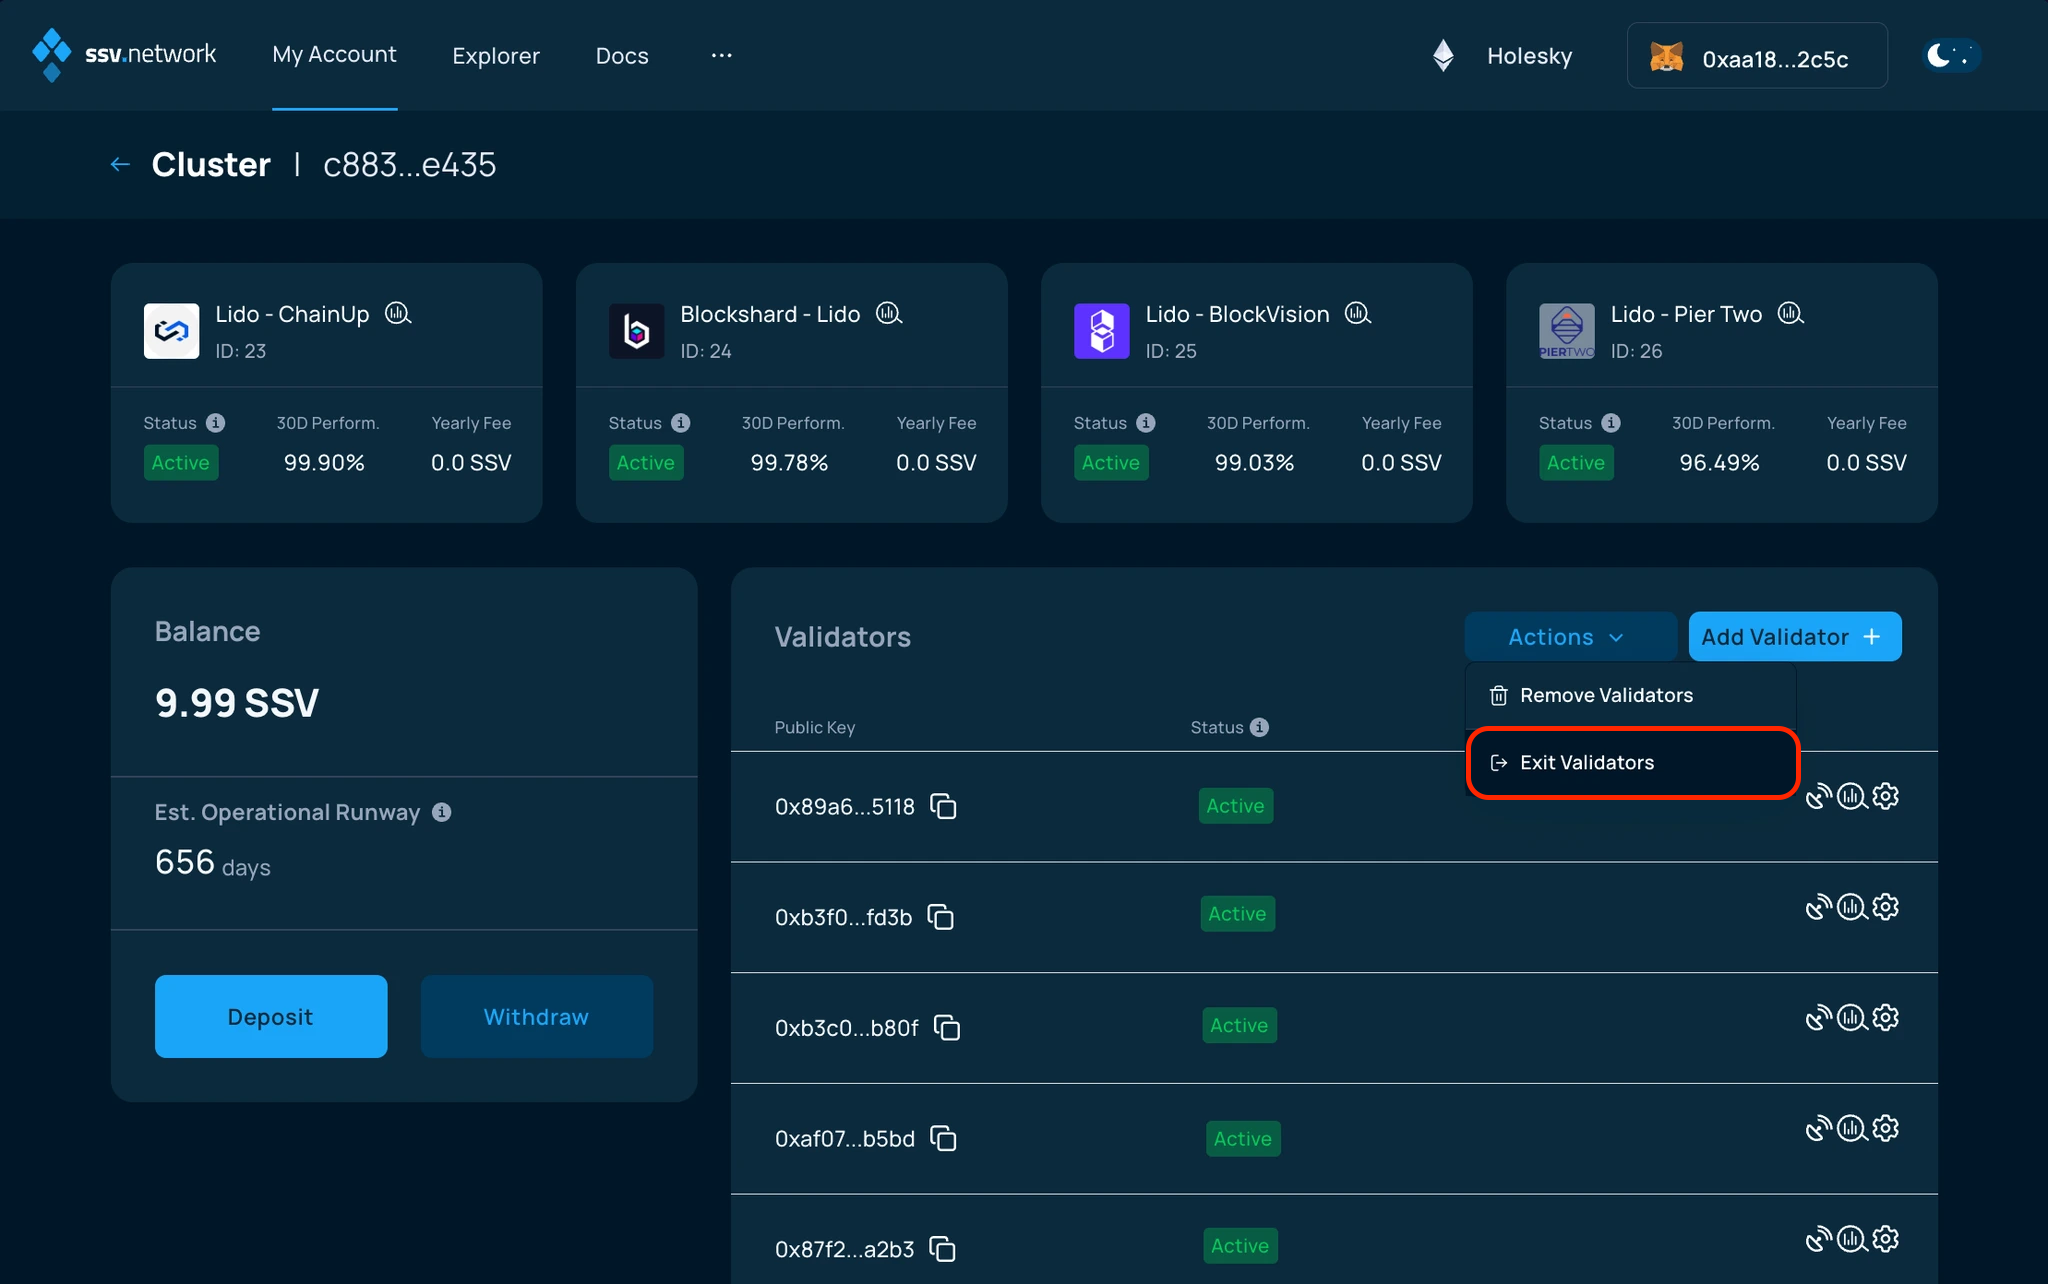This screenshot has height=1284, width=2048.
Task: Show Status info for Lido - BlockVision card
Action: 1146,423
